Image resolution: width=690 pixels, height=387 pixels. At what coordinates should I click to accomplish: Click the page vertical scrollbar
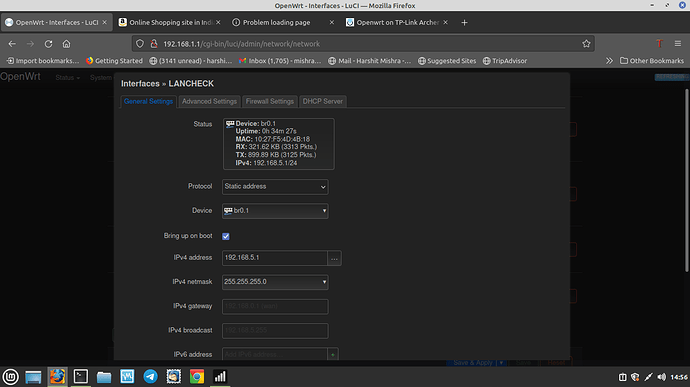point(687,181)
